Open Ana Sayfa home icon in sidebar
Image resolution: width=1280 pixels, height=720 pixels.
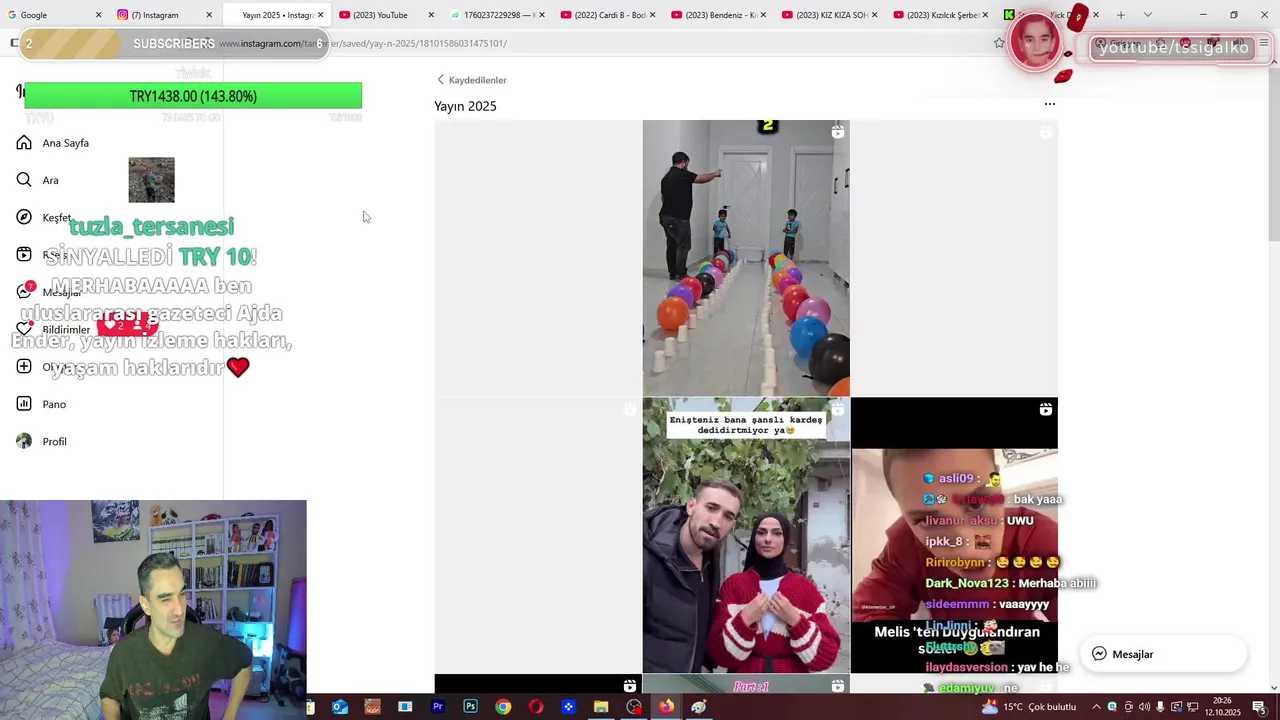point(24,143)
